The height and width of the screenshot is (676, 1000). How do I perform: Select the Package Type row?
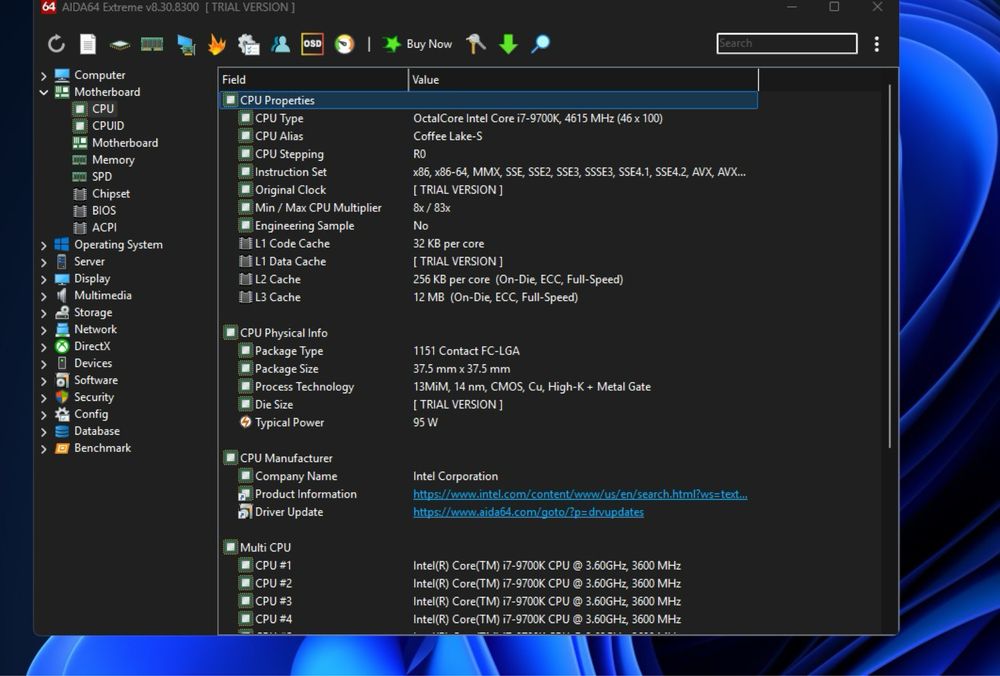[x=489, y=351]
